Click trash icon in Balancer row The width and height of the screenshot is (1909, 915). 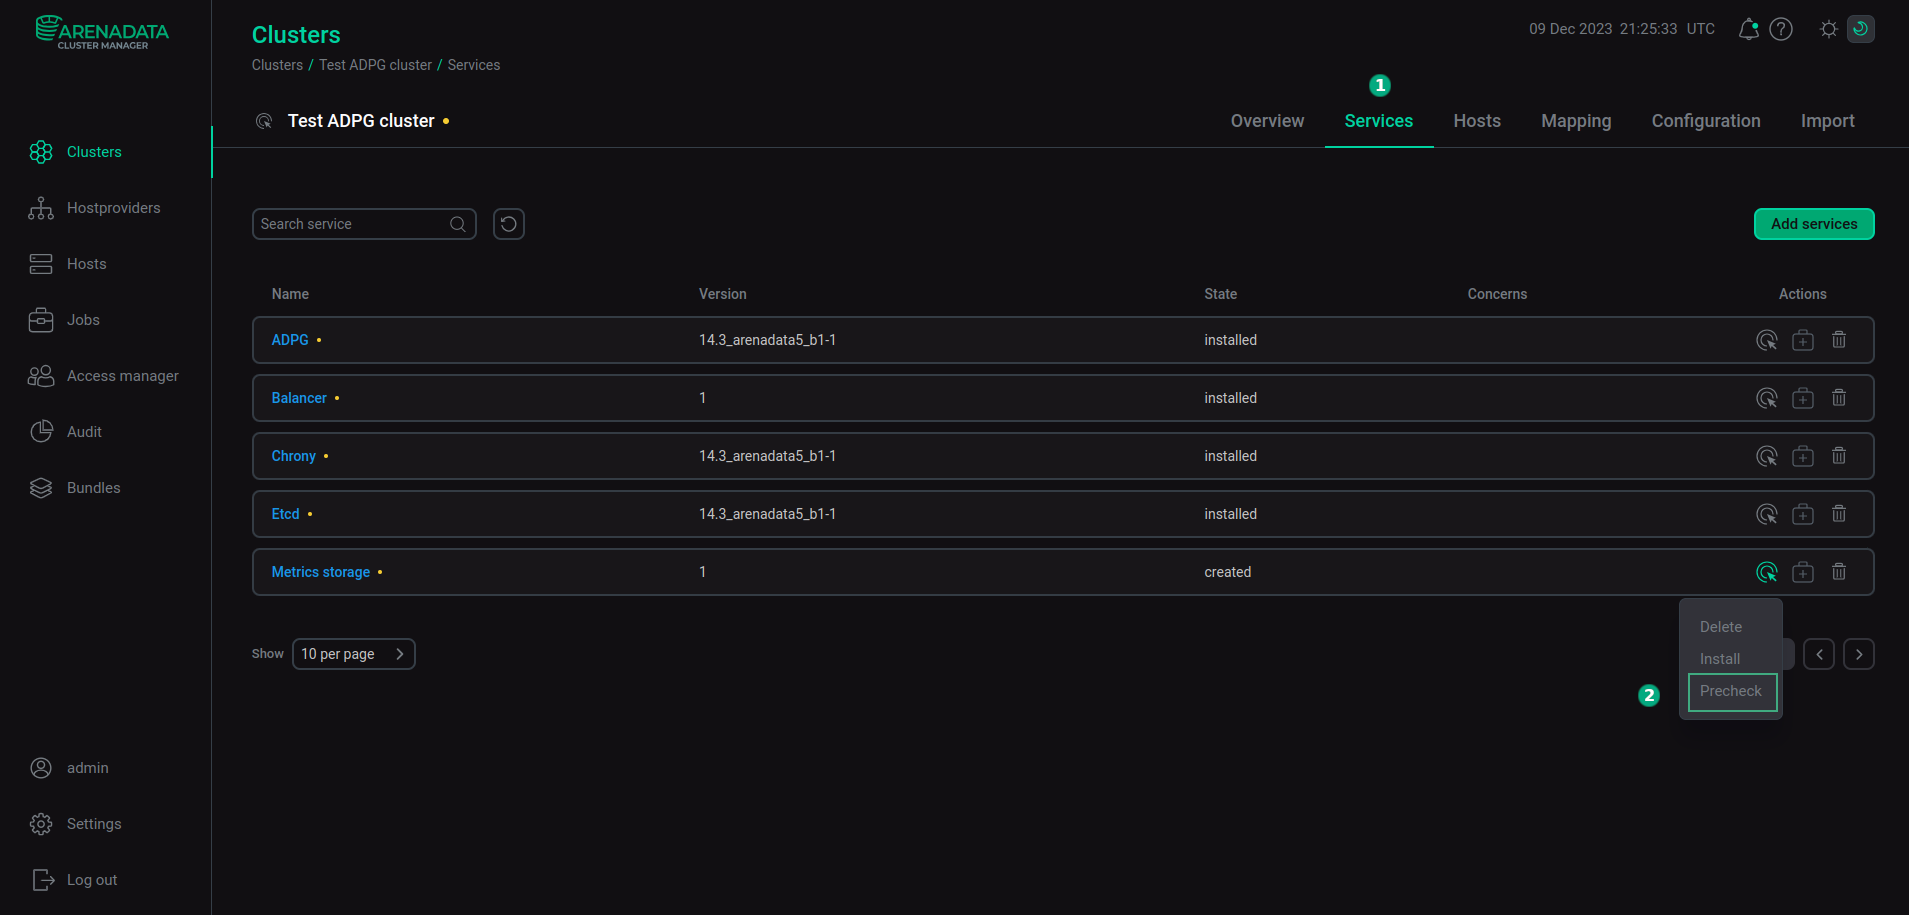[1839, 398]
